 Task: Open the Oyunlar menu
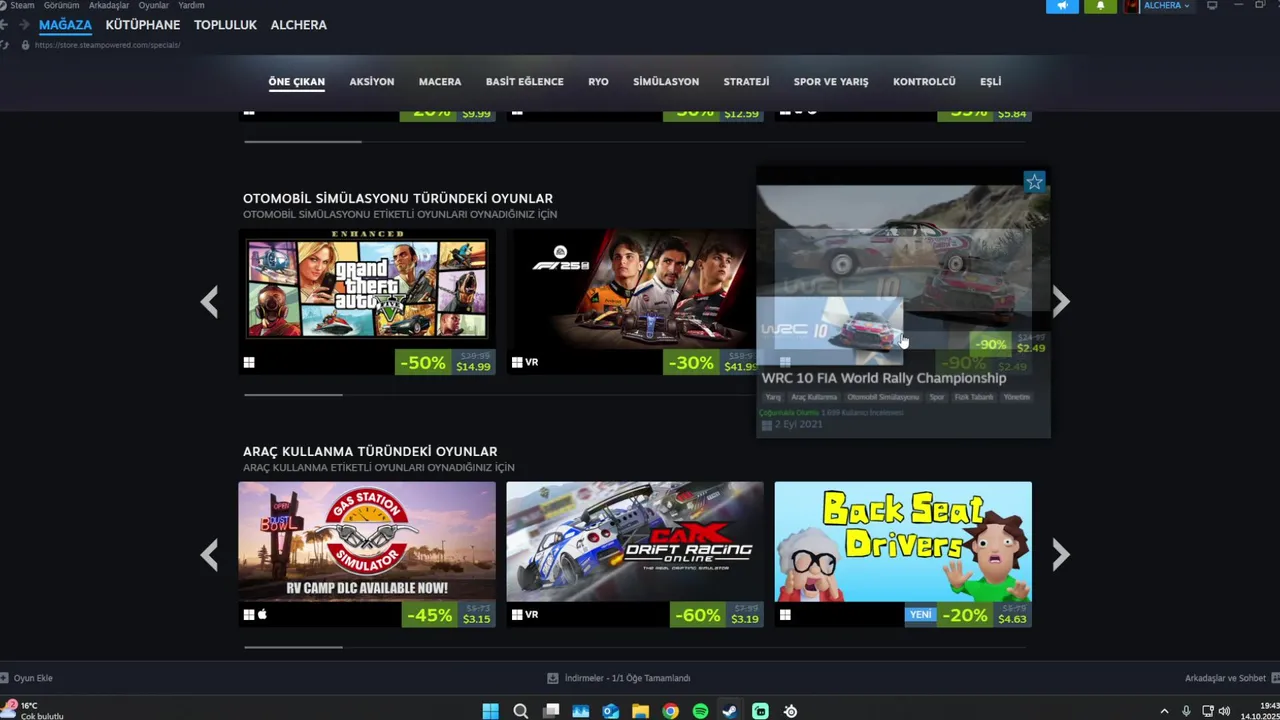click(x=153, y=5)
